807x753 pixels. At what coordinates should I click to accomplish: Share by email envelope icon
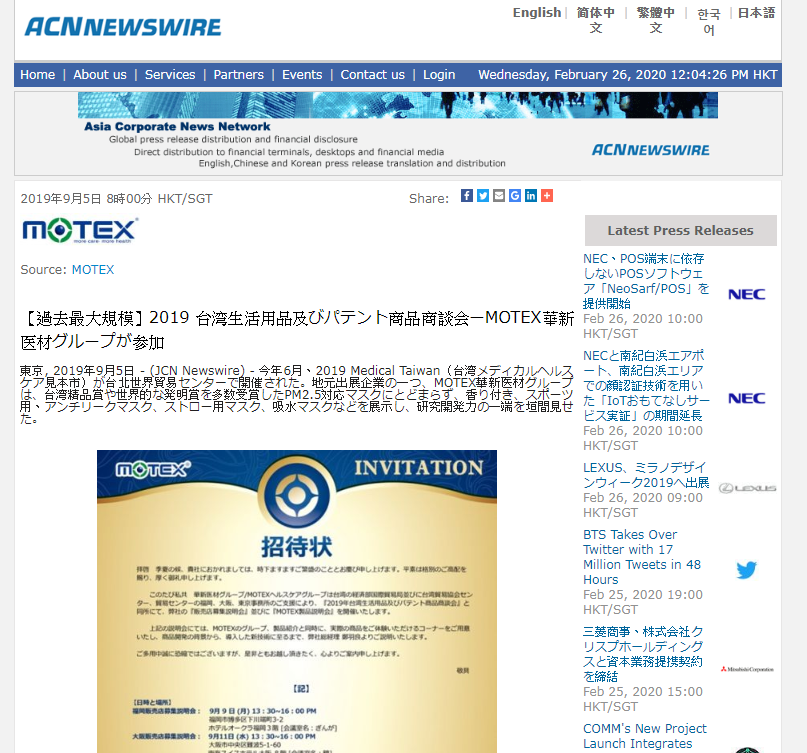pos(499,196)
